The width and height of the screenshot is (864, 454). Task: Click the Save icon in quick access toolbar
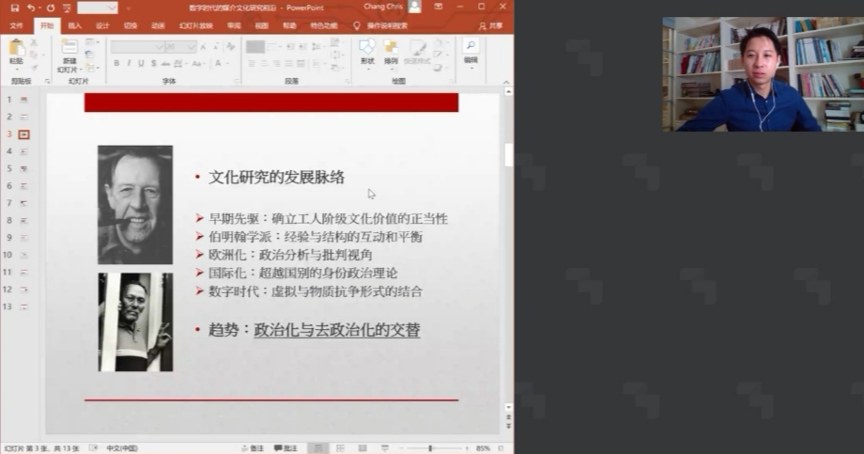coord(14,7)
